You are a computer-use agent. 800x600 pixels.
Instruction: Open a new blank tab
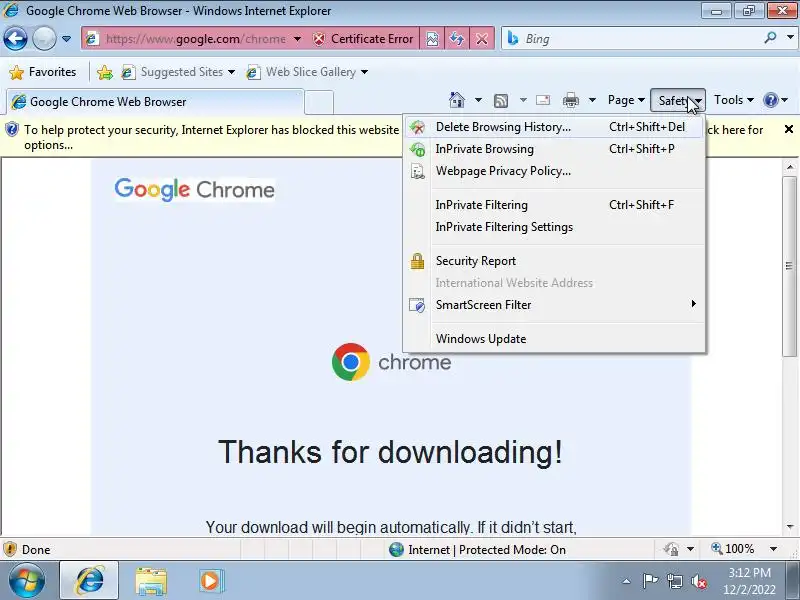pyautogui.click(x=319, y=102)
